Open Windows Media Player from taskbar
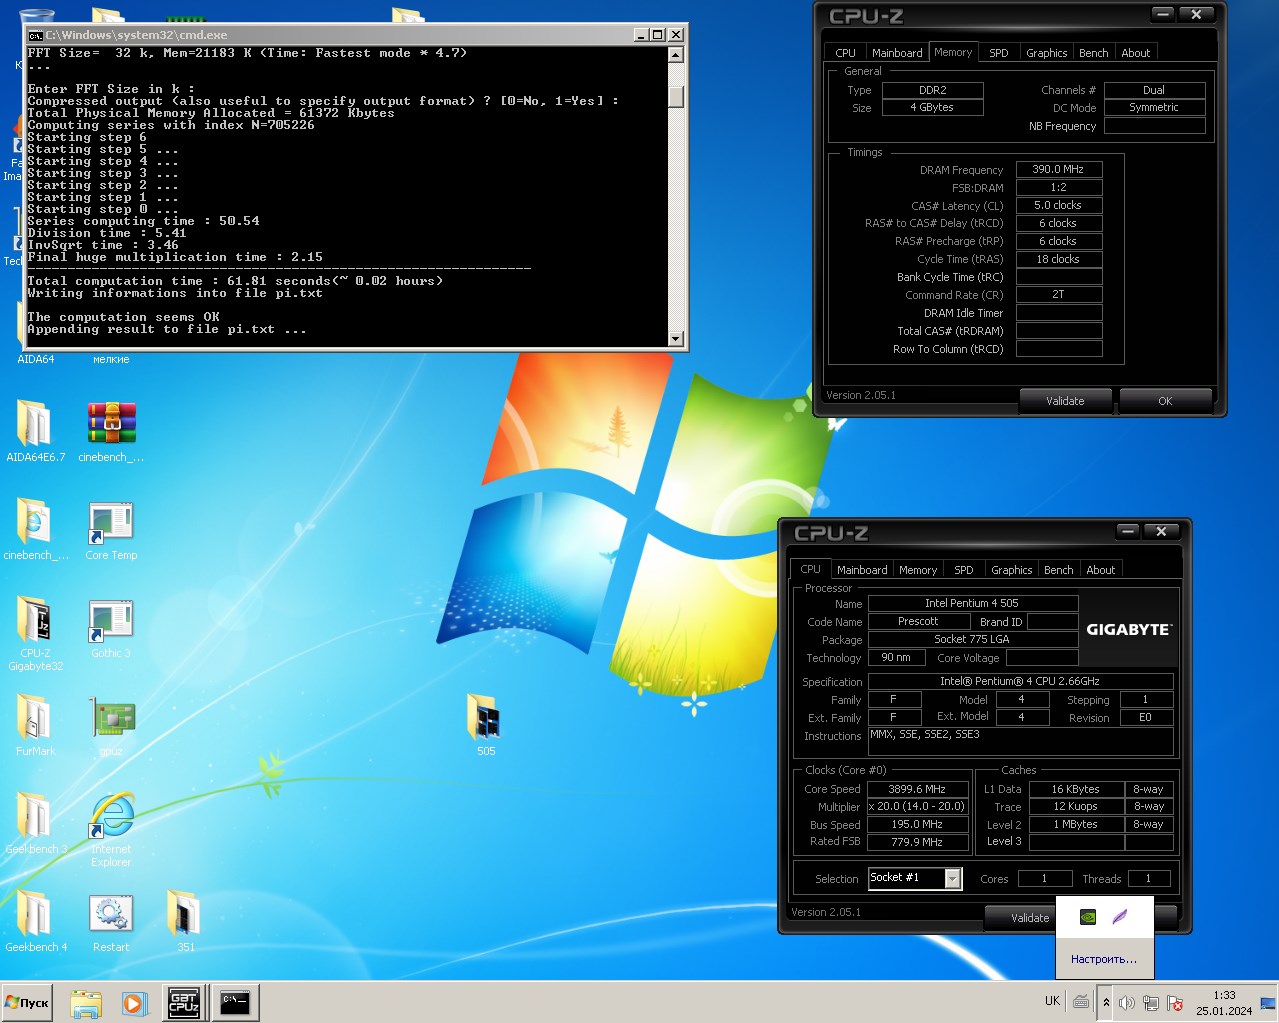Image resolution: width=1279 pixels, height=1023 pixels. pyautogui.click(x=134, y=1002)
